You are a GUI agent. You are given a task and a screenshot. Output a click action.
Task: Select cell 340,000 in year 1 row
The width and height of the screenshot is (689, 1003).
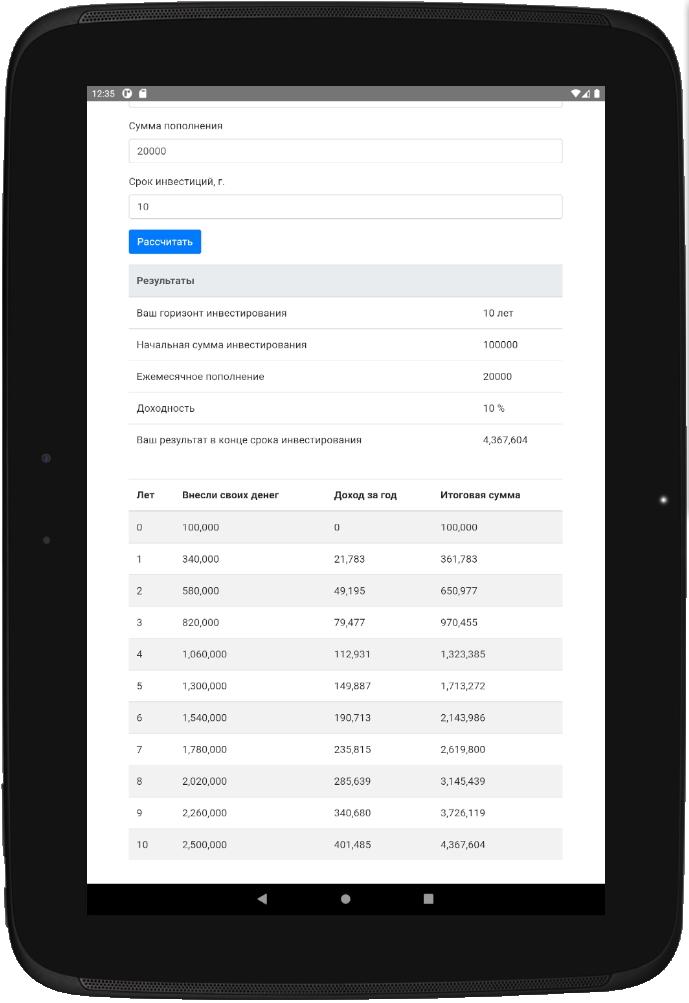coord(200,559)
